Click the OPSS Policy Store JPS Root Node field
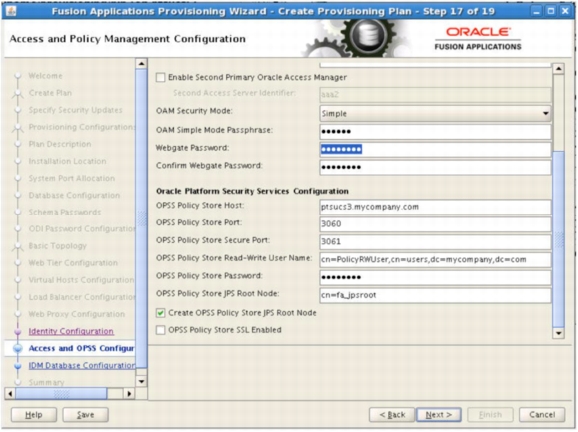 (435, 295)
